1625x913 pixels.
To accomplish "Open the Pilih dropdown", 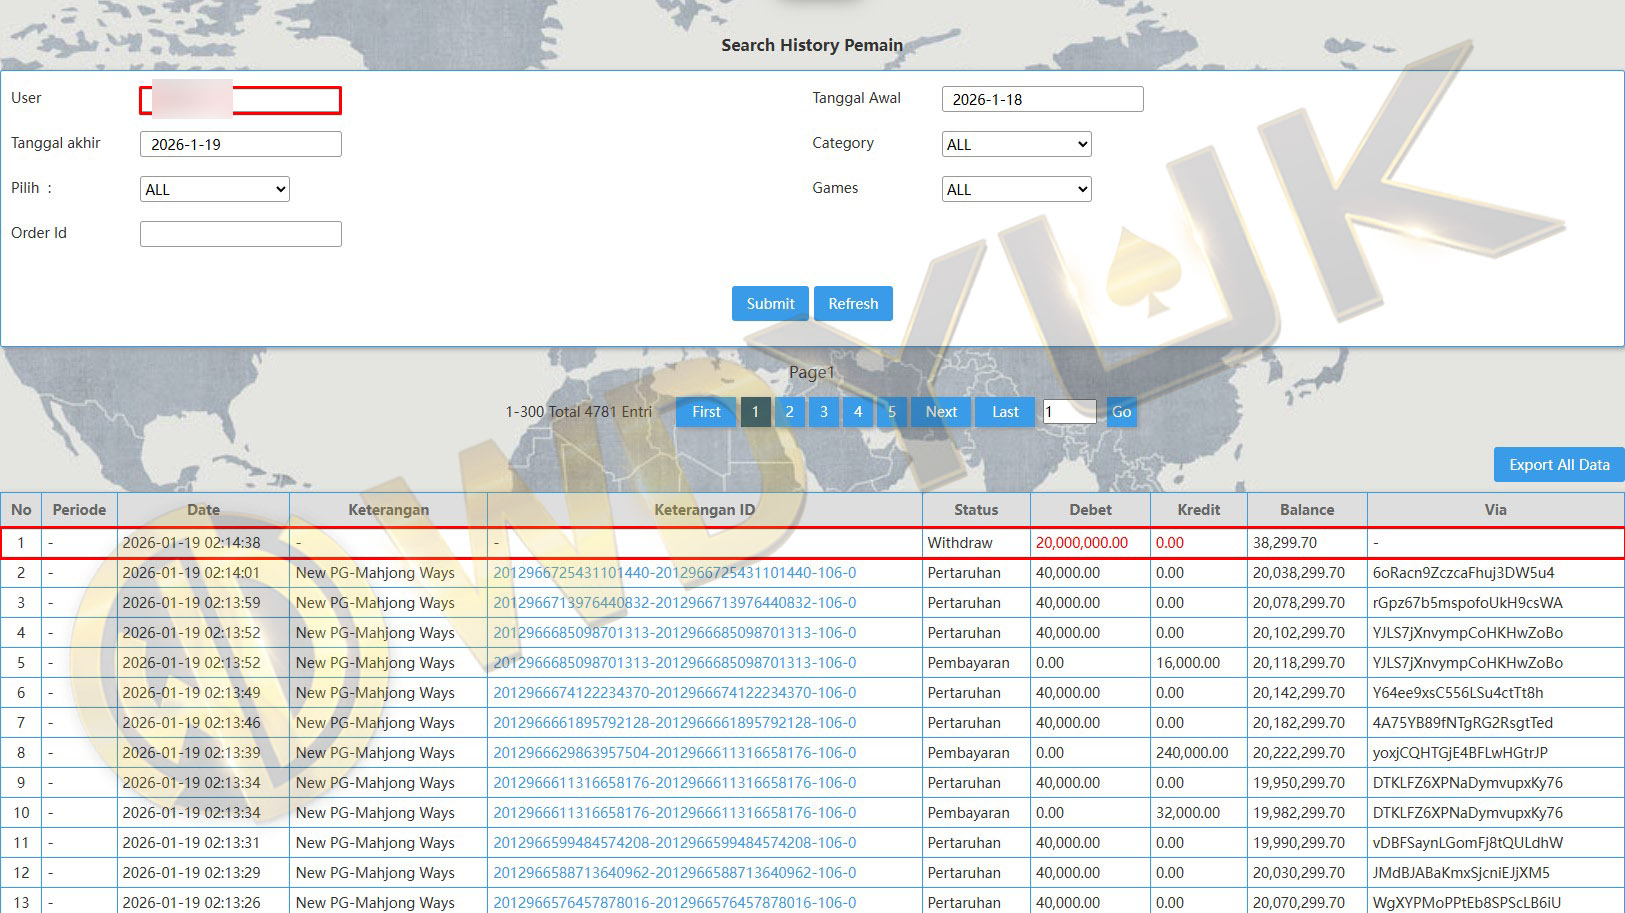I will coord(214,190).
